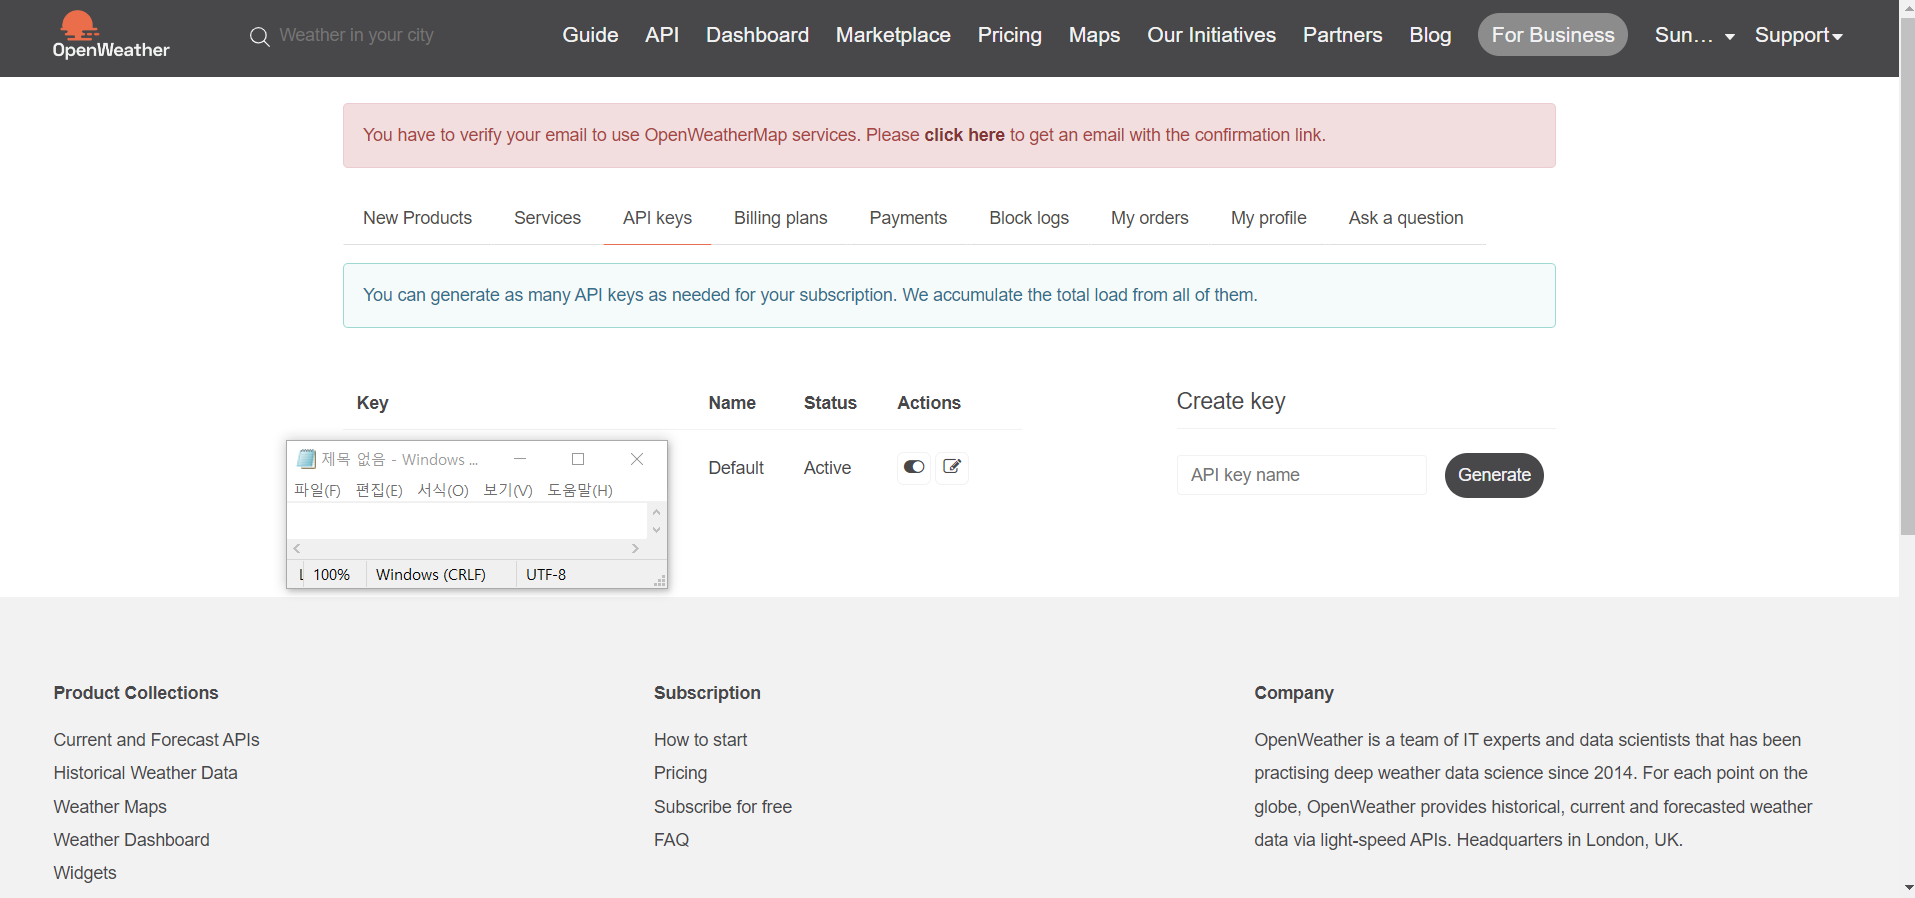Open Weather Maps footer link
Screen dimensions: 1915x898
pos(110,807)
